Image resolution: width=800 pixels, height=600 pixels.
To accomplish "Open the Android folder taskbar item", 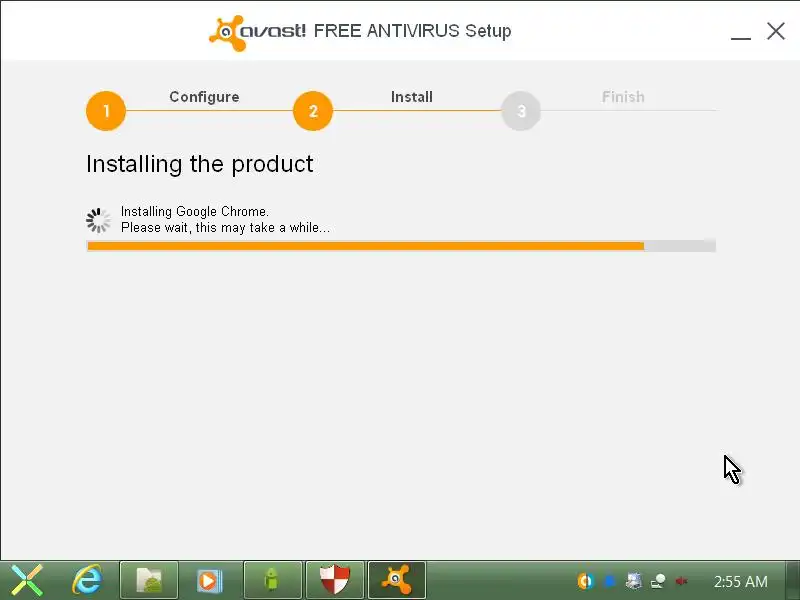I will [x=149, y=580].
